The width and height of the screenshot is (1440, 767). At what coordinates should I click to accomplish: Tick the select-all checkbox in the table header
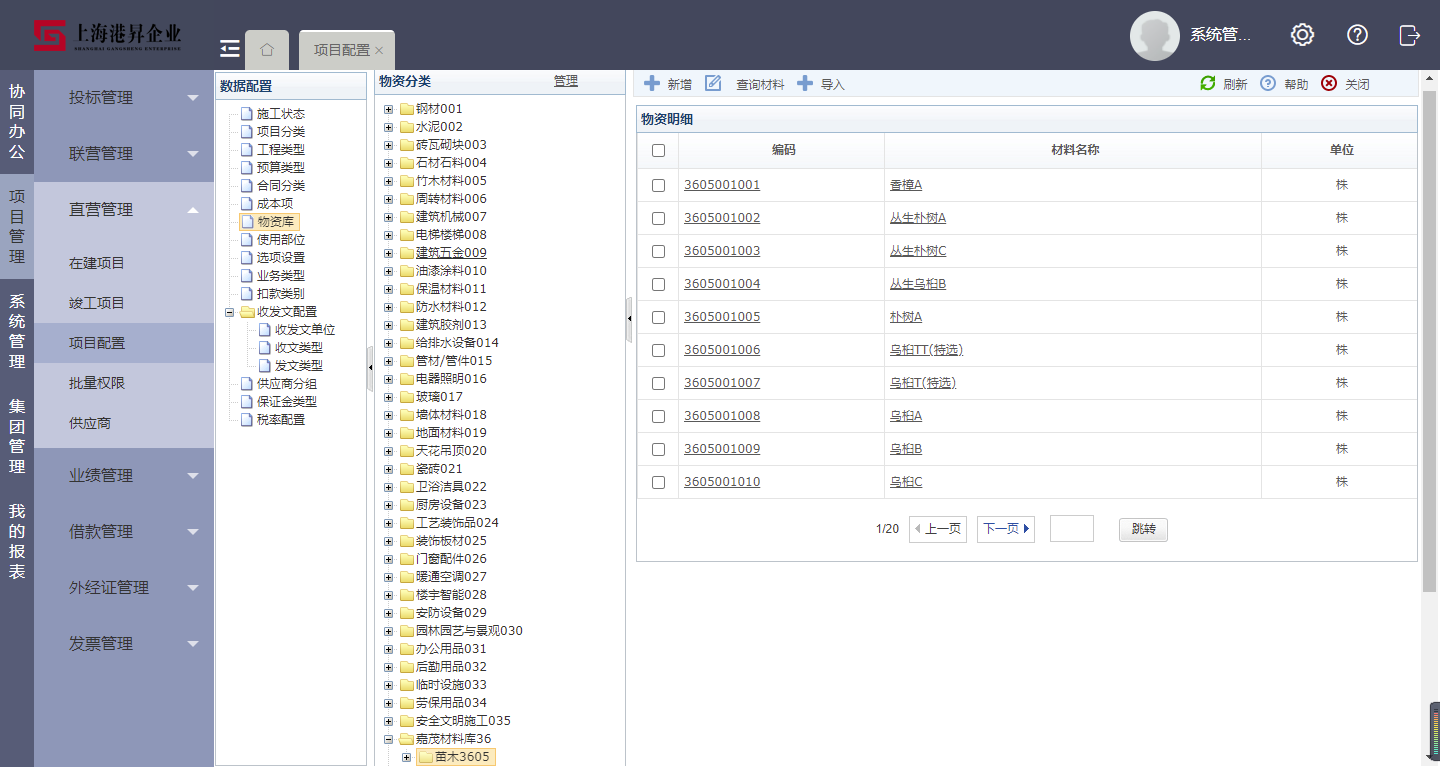[658, 150]
